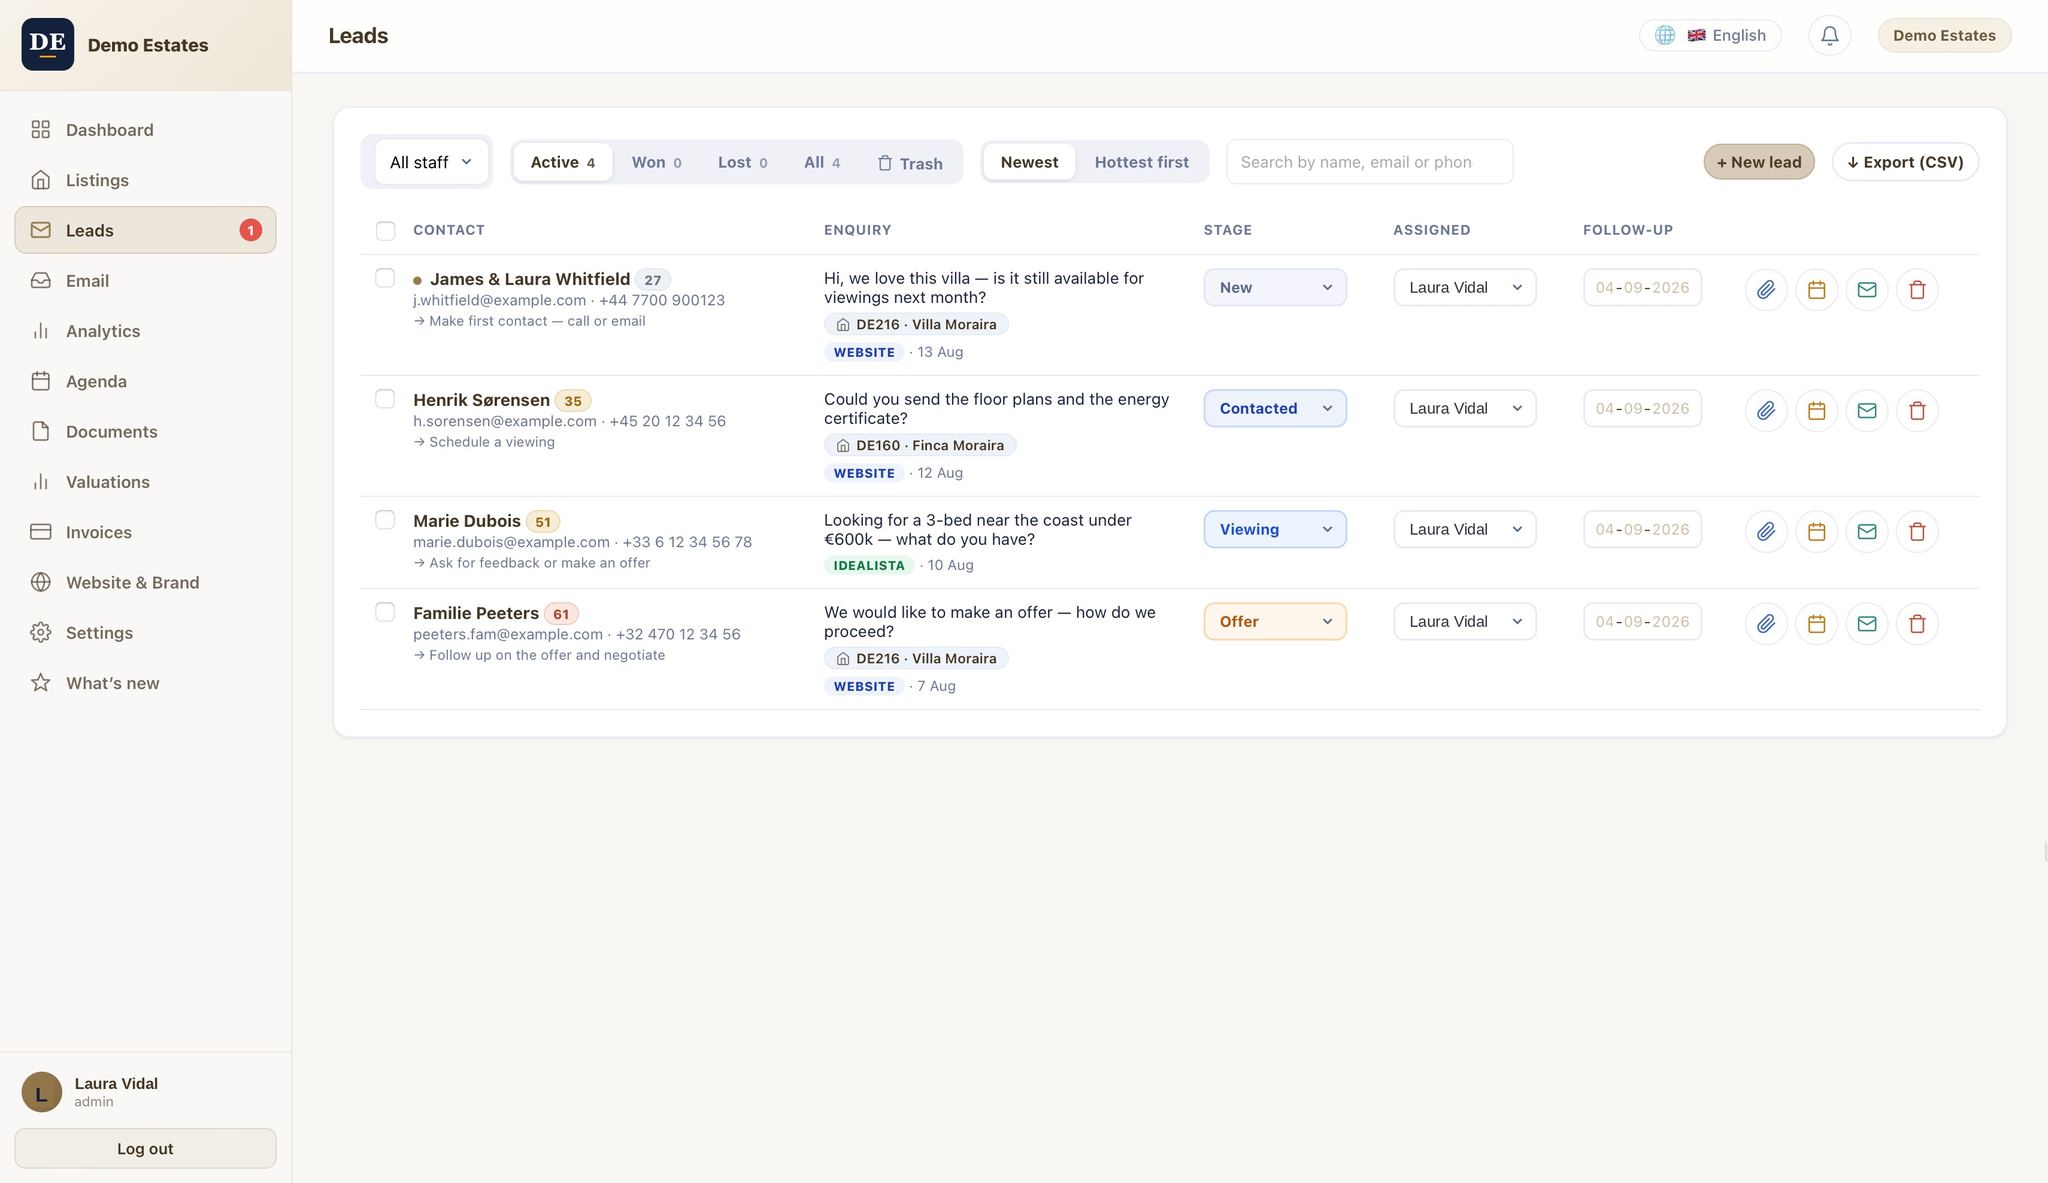Open the calendar icon for Familie Peeters

pos(1816,623)
